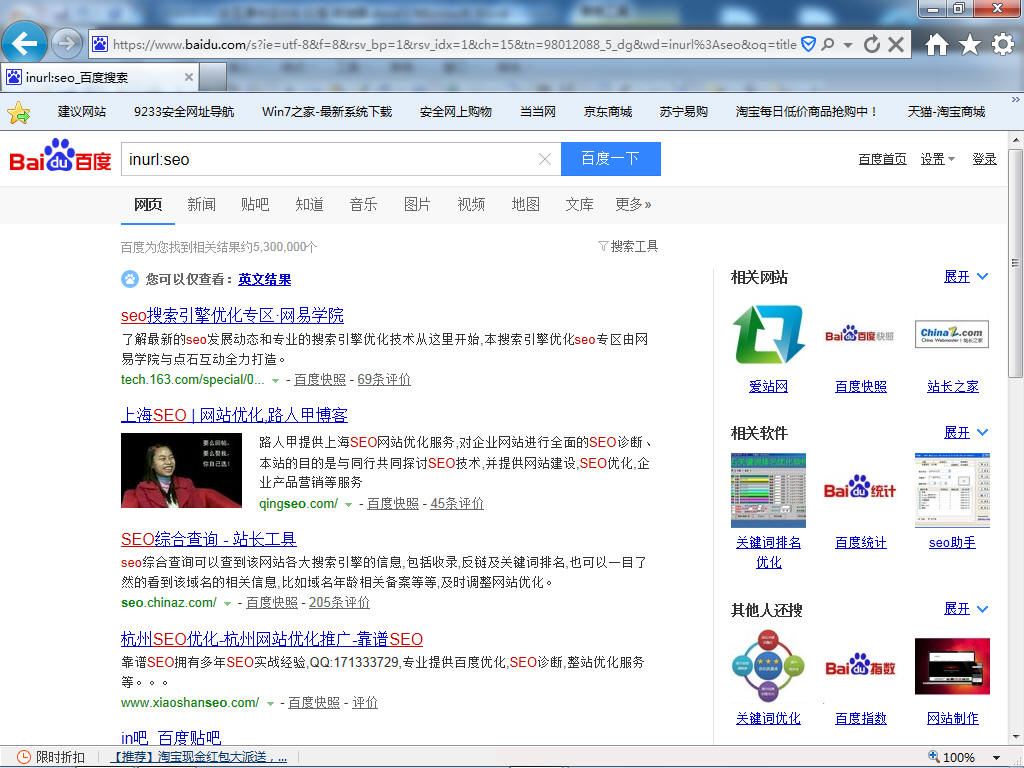1024x768 pixels.
Task: Open SEO综合查询 - 站长工具 result
Action: pyautogui.click(x=208, y=539)
